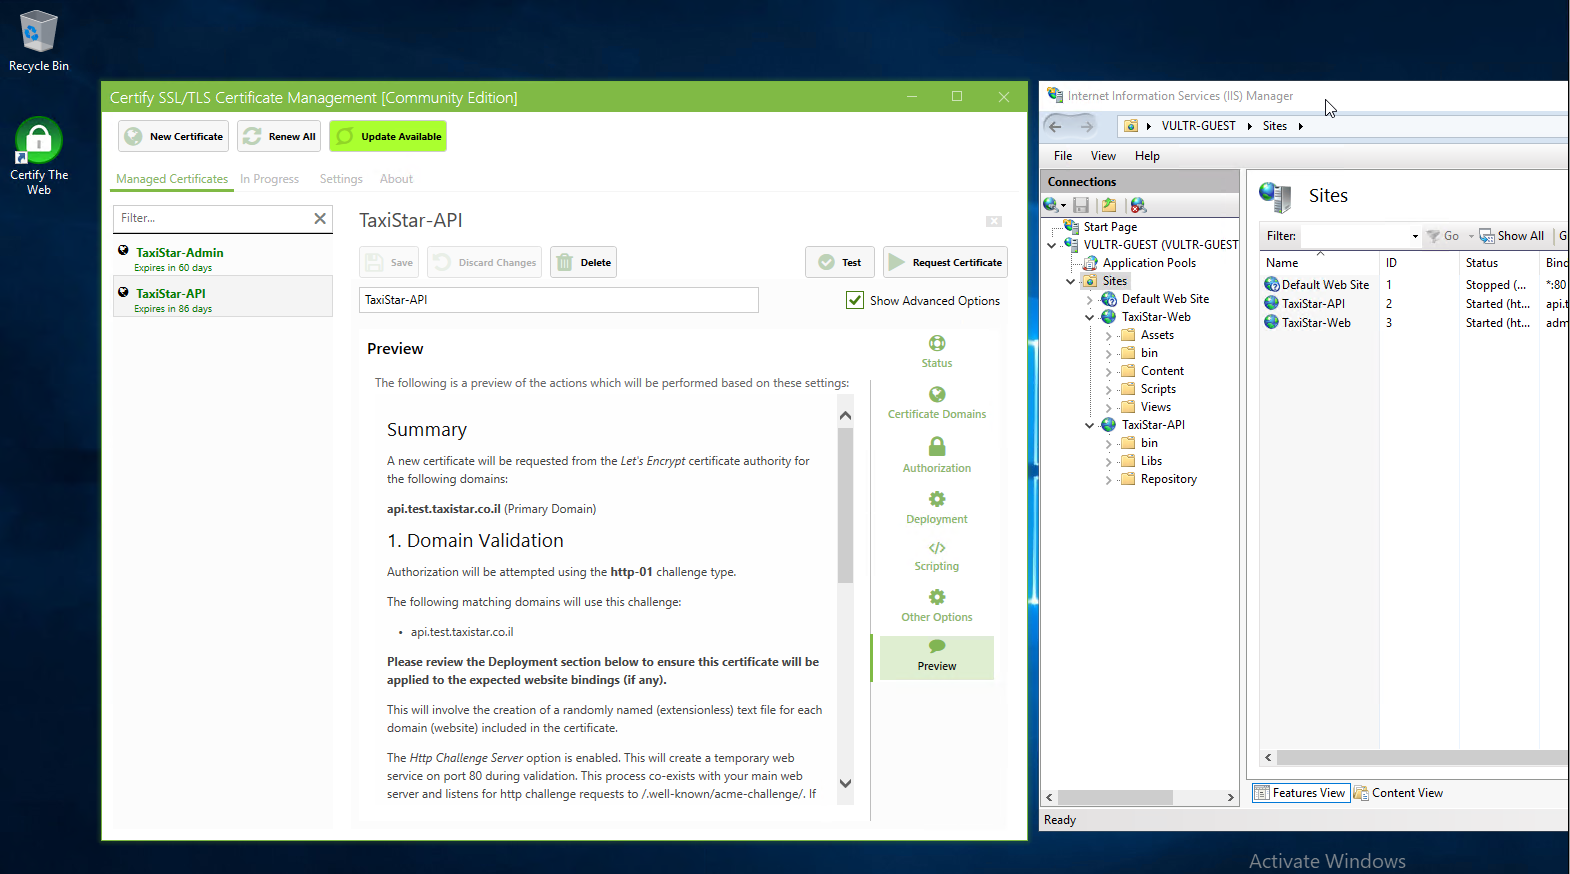Image resolution: width=1570 pixels, height=874 pixels.
Task: Click Connections toolbar up-folder icon
Action: [x=1109, y=205]
